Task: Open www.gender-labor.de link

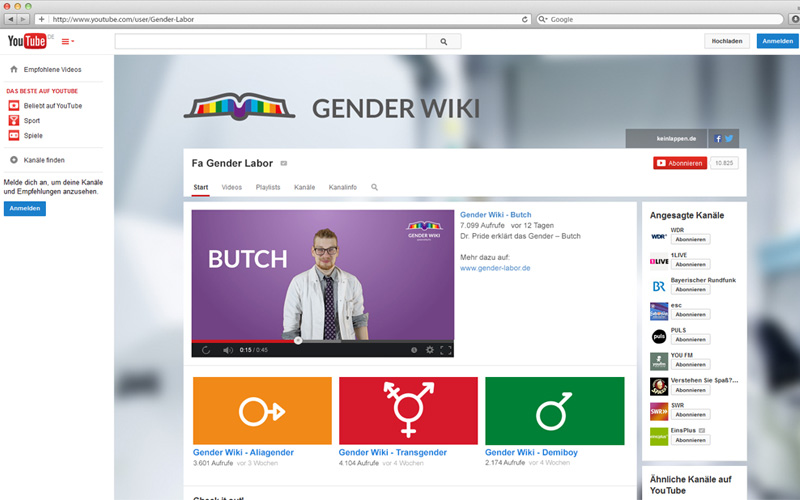Action: (495, 268)
